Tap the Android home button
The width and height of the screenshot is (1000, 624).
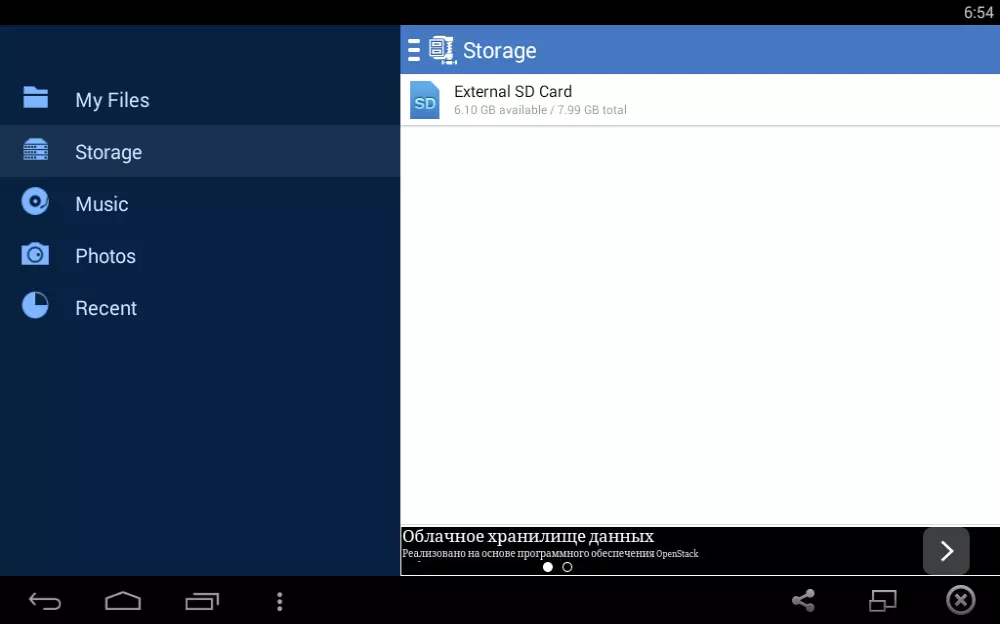[123, 601]
